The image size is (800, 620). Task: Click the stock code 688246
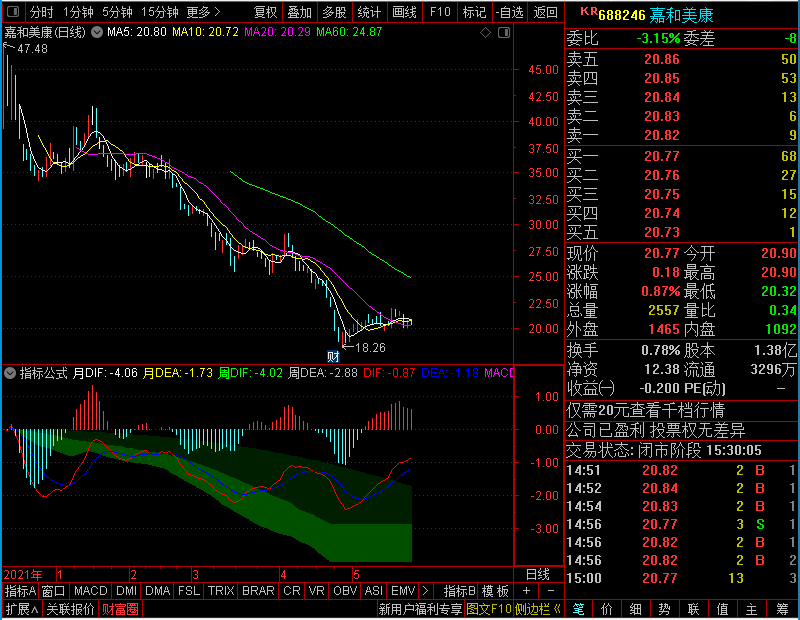coord(622,15)
